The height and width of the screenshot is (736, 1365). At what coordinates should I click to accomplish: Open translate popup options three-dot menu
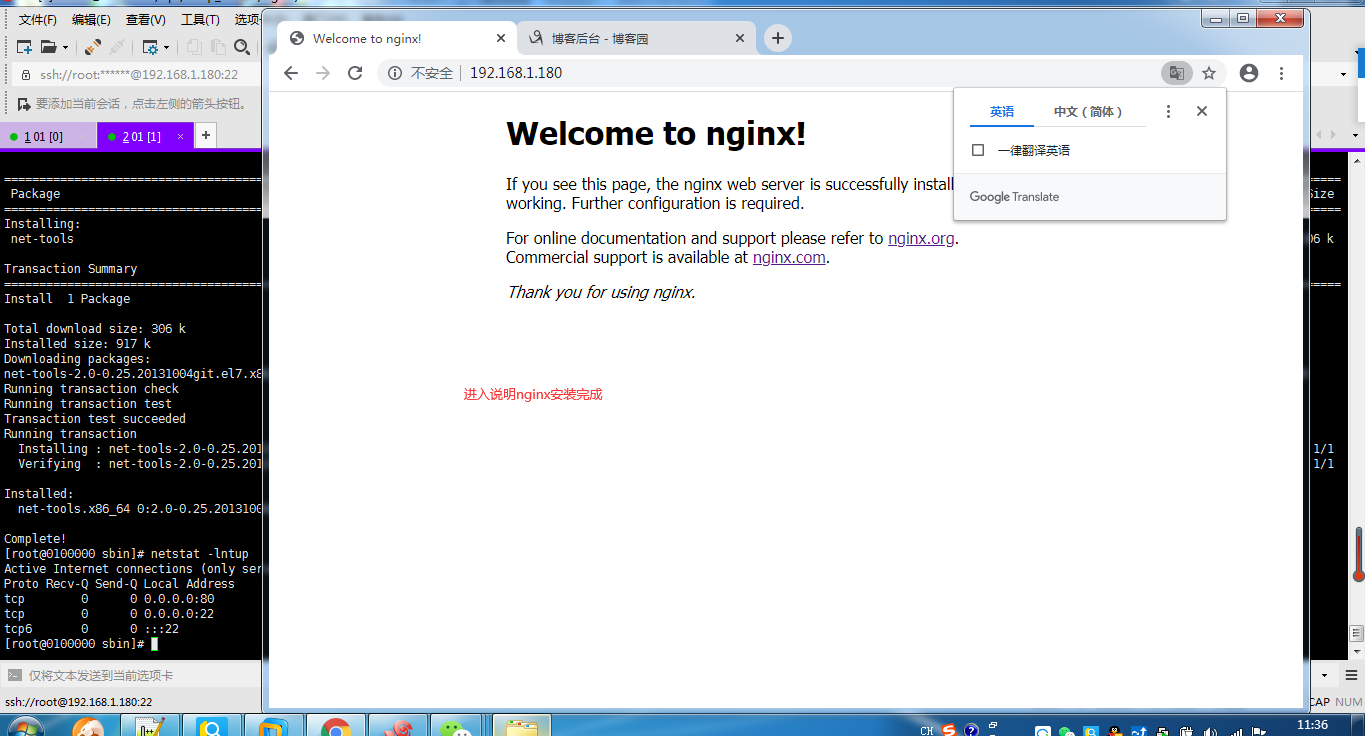coord(1168,112)
